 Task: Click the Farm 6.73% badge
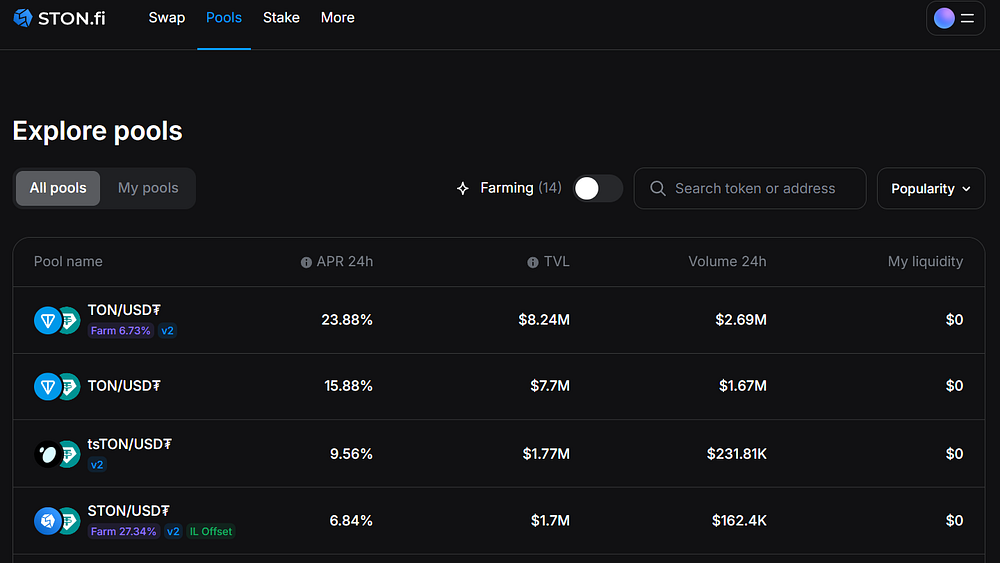point(121,331)
